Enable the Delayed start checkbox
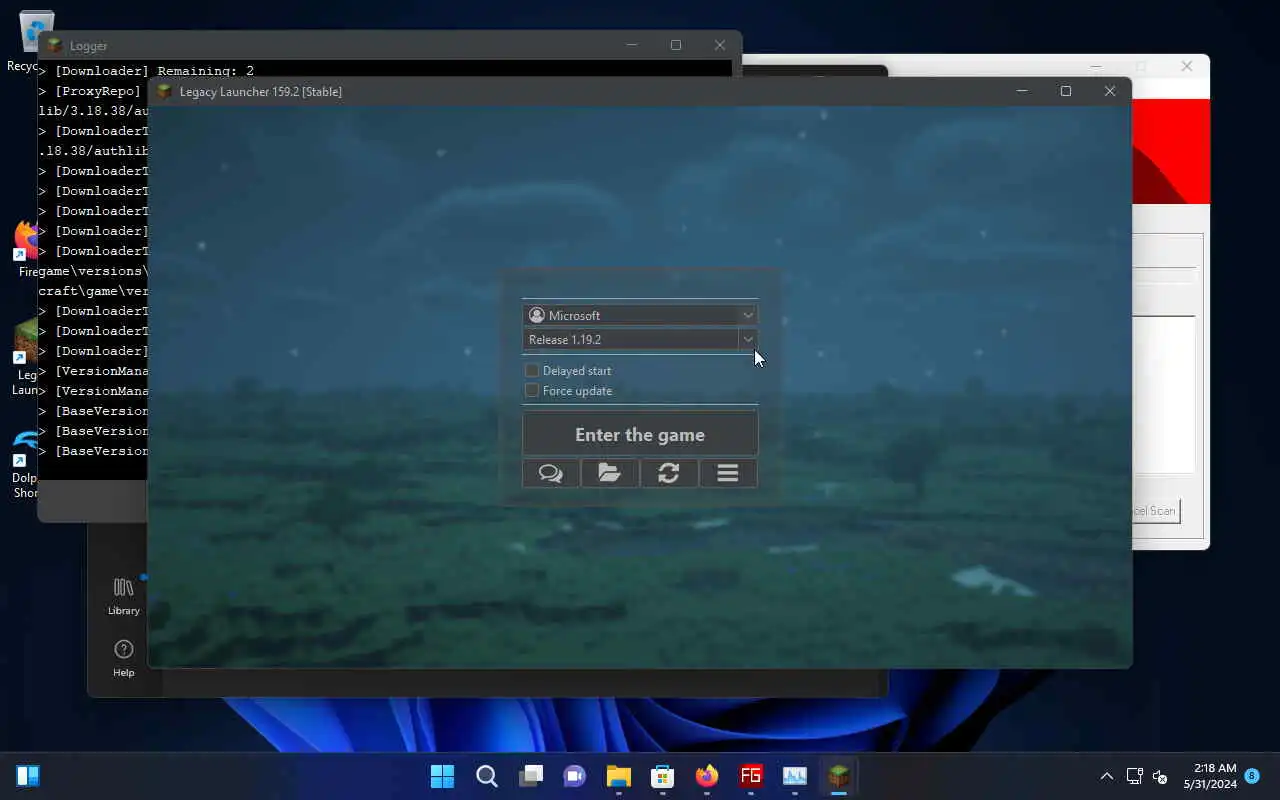Viewport: 1280px width, 800px height. click(x=532, y=370)
